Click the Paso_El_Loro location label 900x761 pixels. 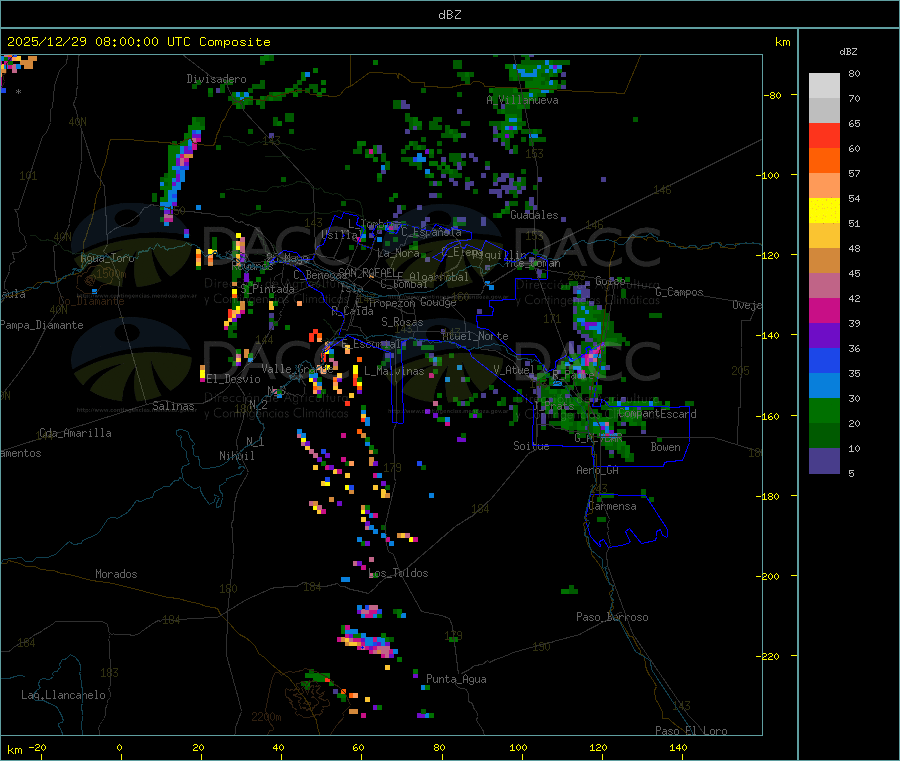pos(691,731)
